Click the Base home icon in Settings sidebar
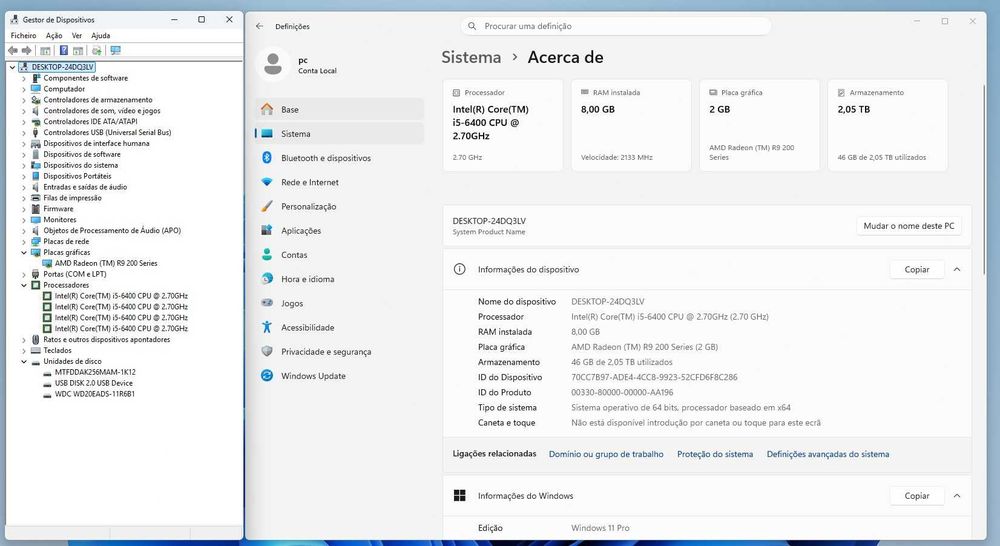This screenshot has height=546, width=1000. point(267,109)
